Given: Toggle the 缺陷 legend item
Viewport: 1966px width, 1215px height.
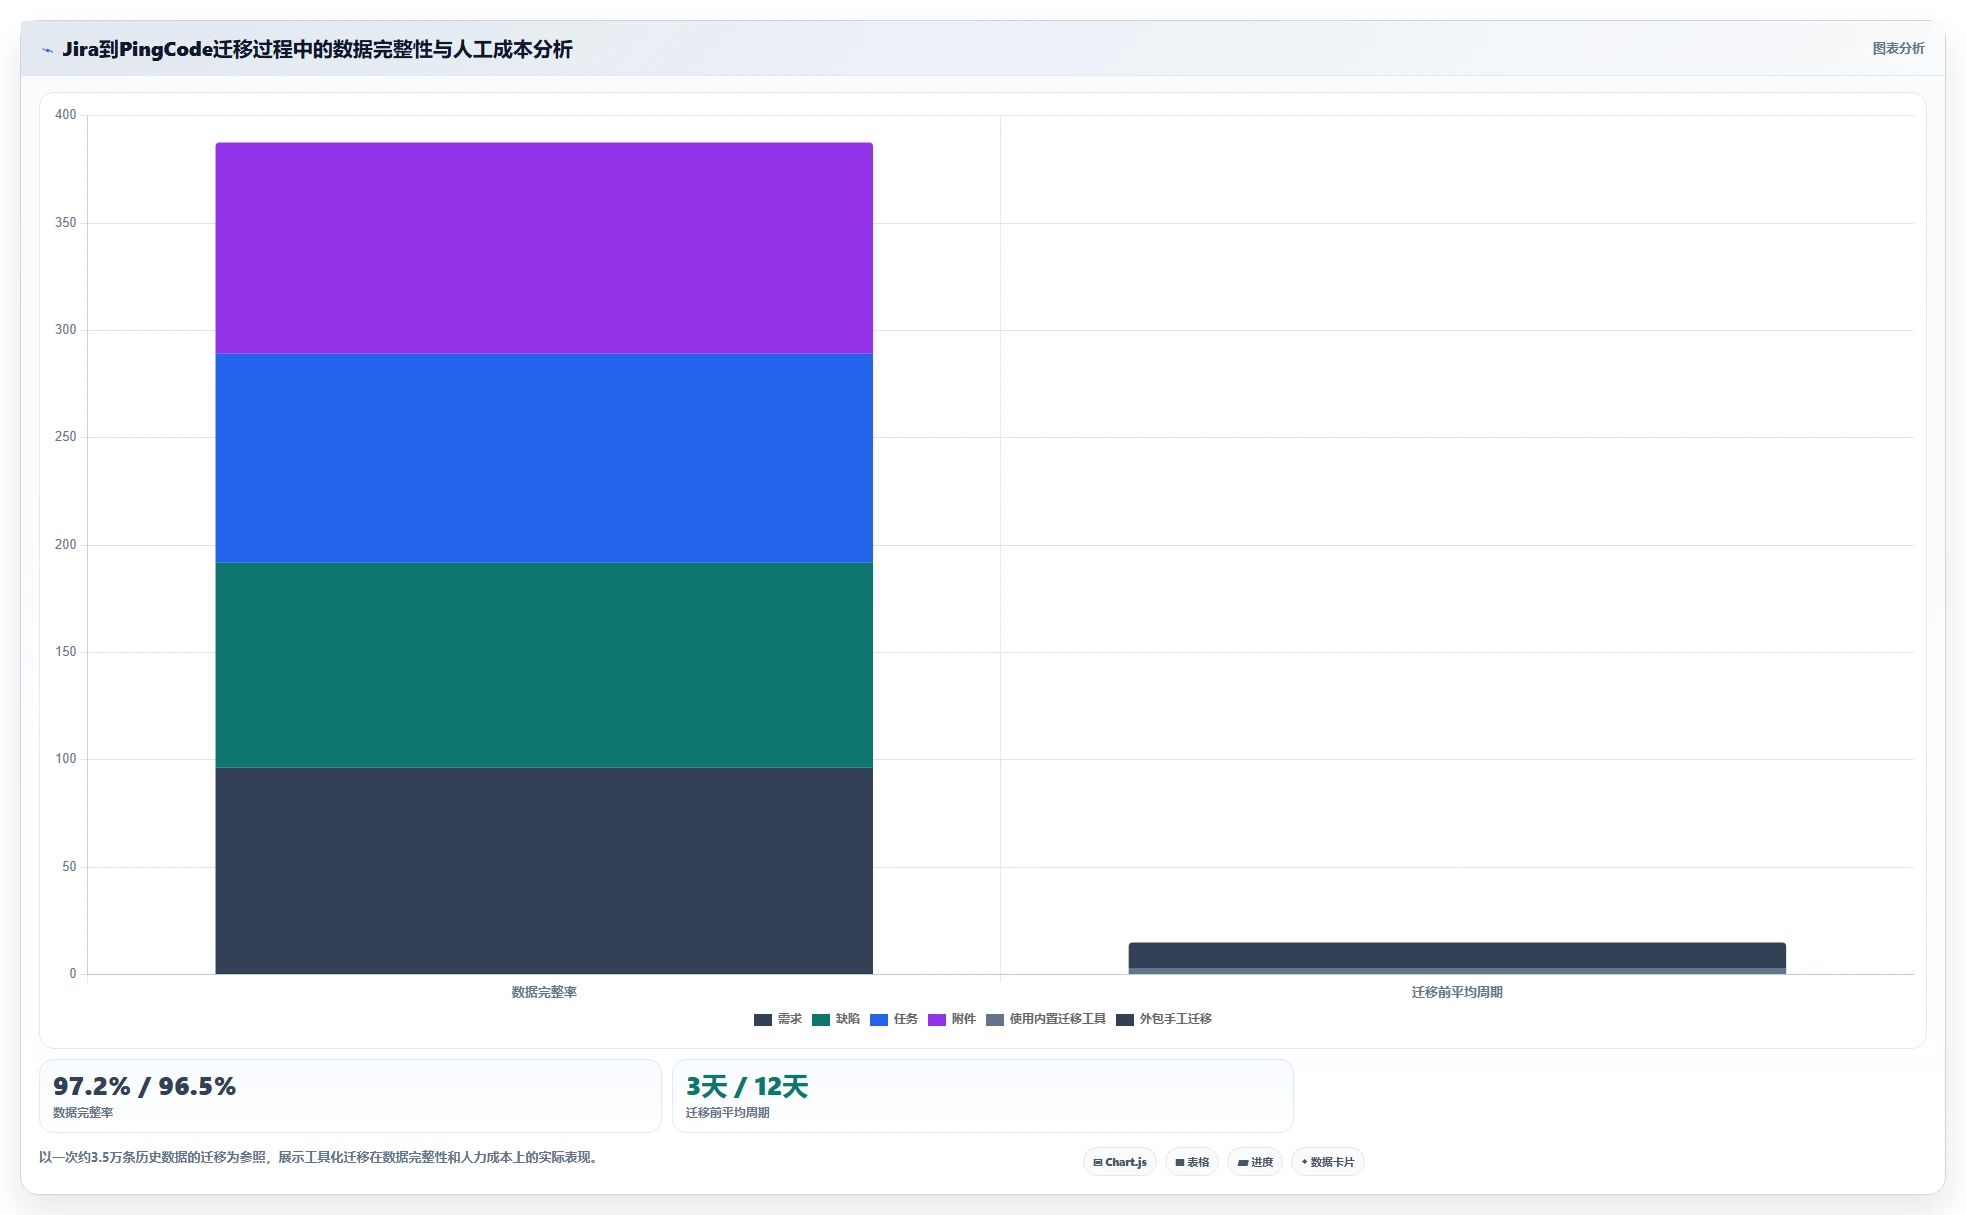Looking at the screenshot, I should pyautogui.click(x=836, y=1019).
